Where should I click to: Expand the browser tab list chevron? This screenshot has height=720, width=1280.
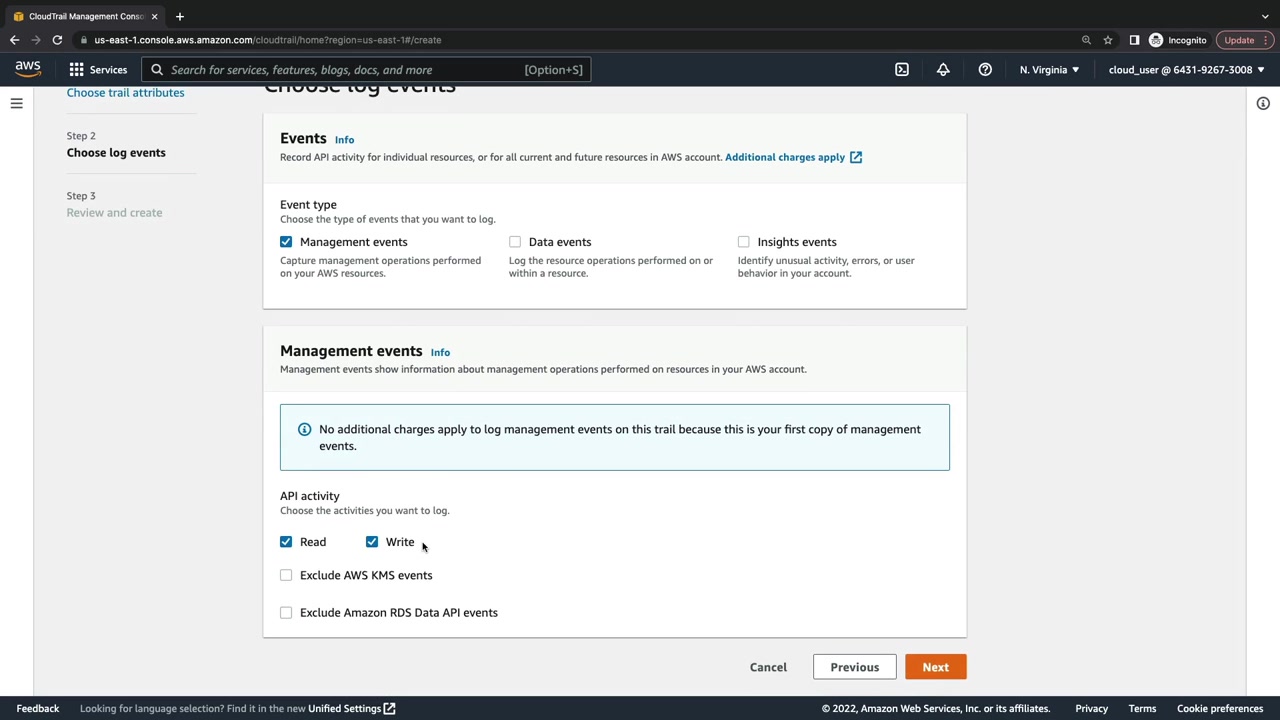pos(1265,16)
